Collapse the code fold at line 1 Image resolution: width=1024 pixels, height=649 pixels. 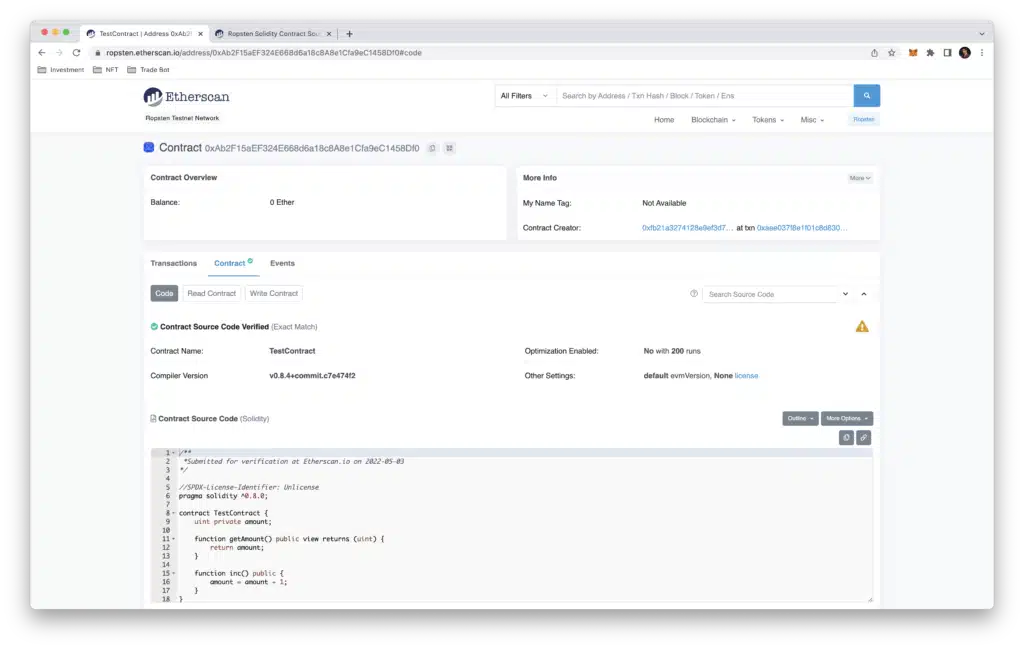[174, 452]
